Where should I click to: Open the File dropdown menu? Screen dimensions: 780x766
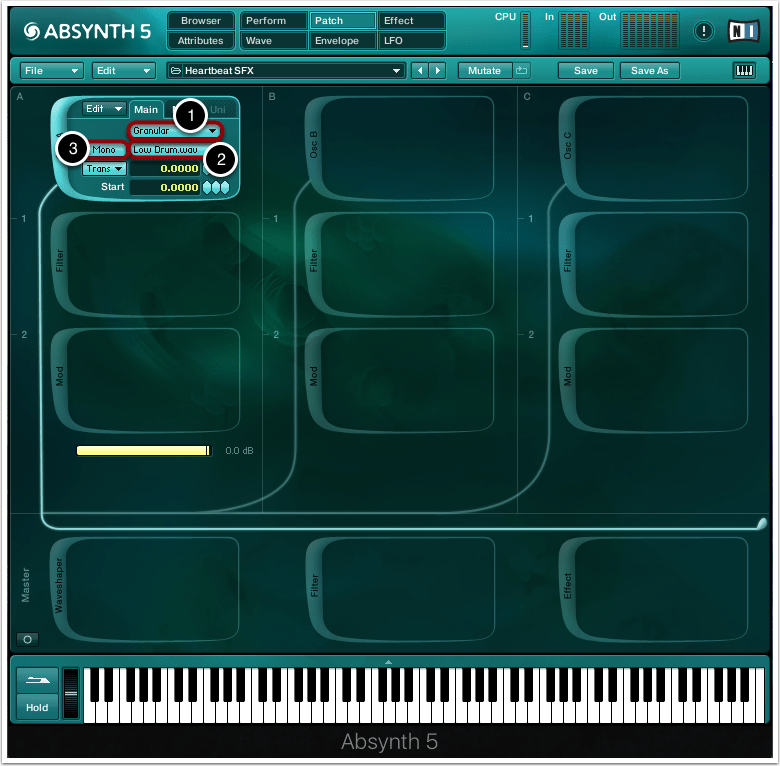point(50,71)
